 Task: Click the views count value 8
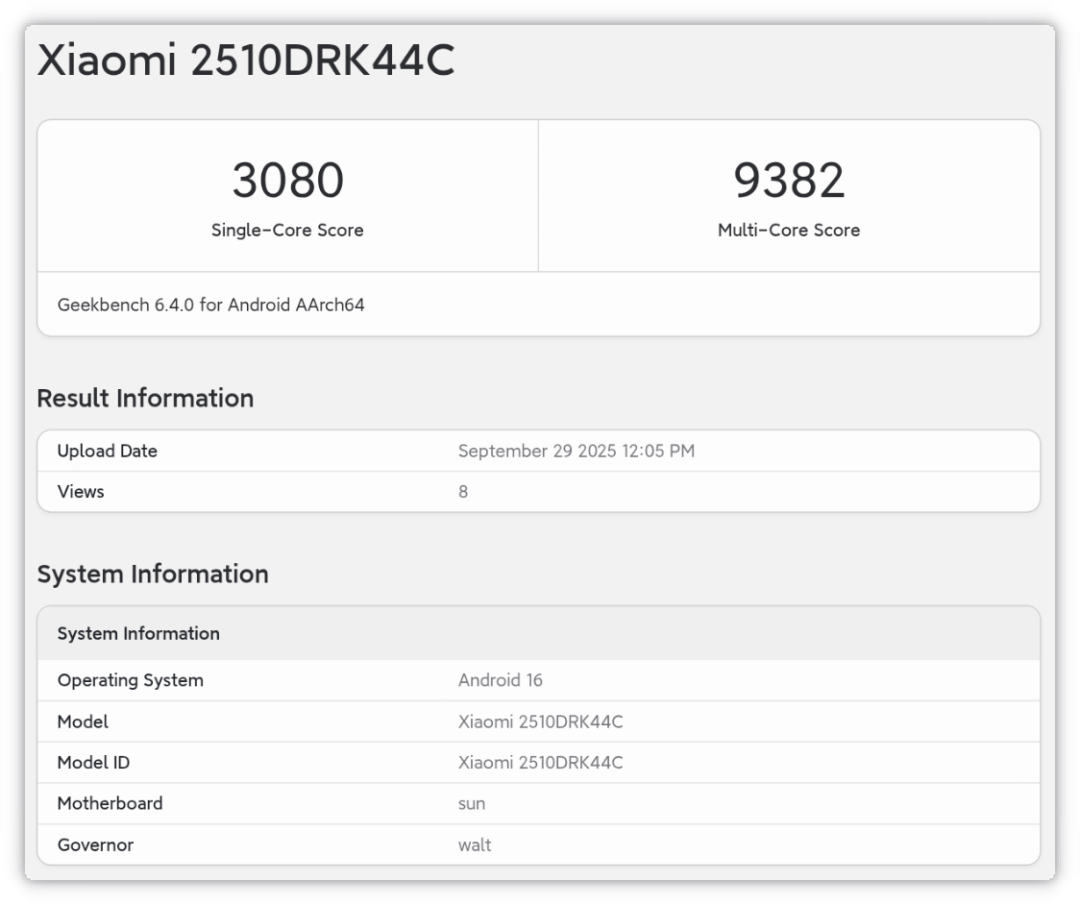463,492
